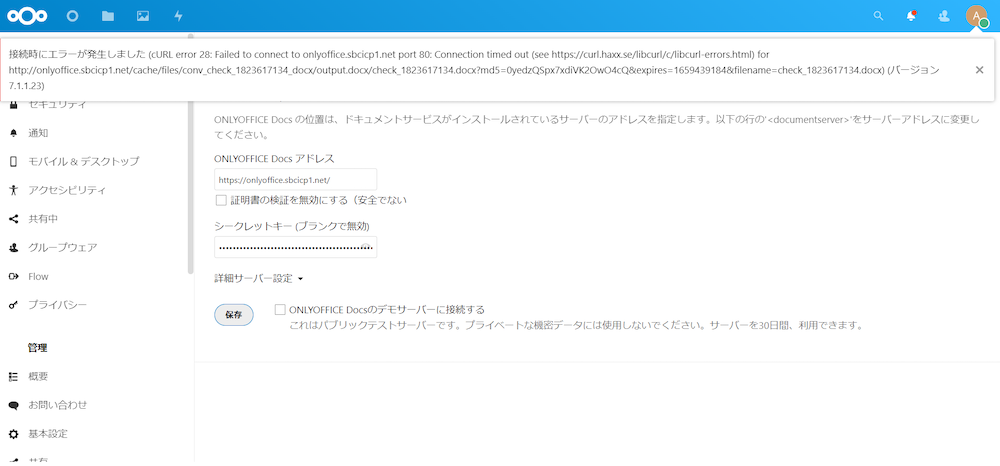Click the シークレットキー password field
This screenshot has width=1000, height=466.
click(x=295, y=247)
